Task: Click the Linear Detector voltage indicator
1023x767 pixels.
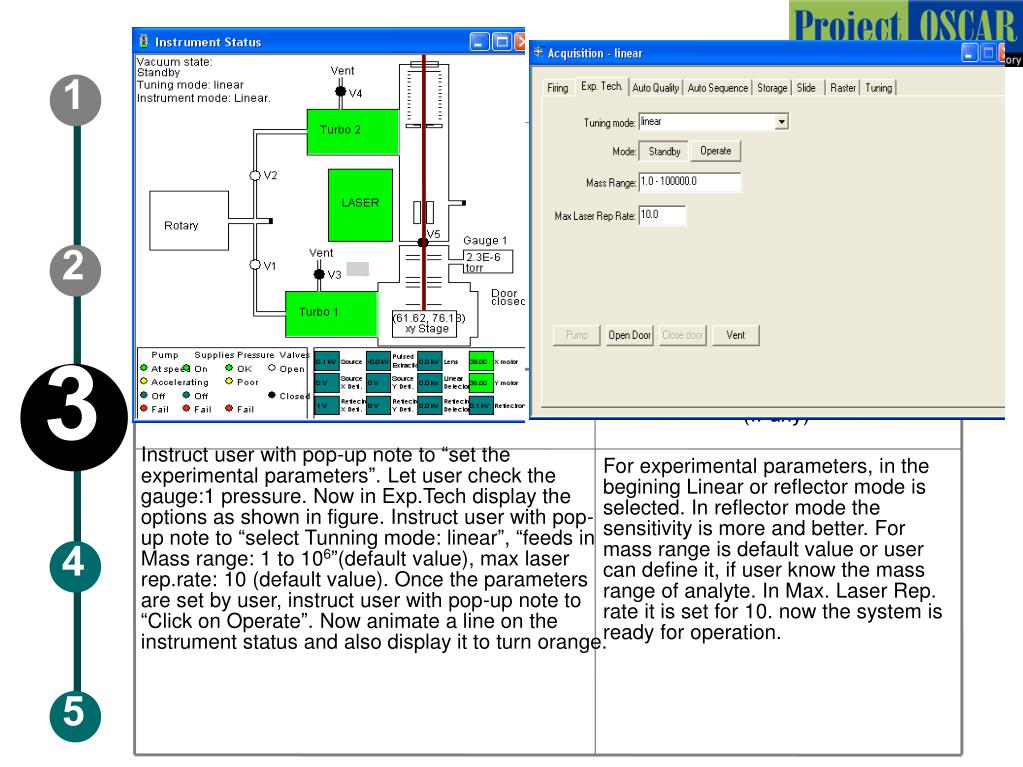Action: 429,383
